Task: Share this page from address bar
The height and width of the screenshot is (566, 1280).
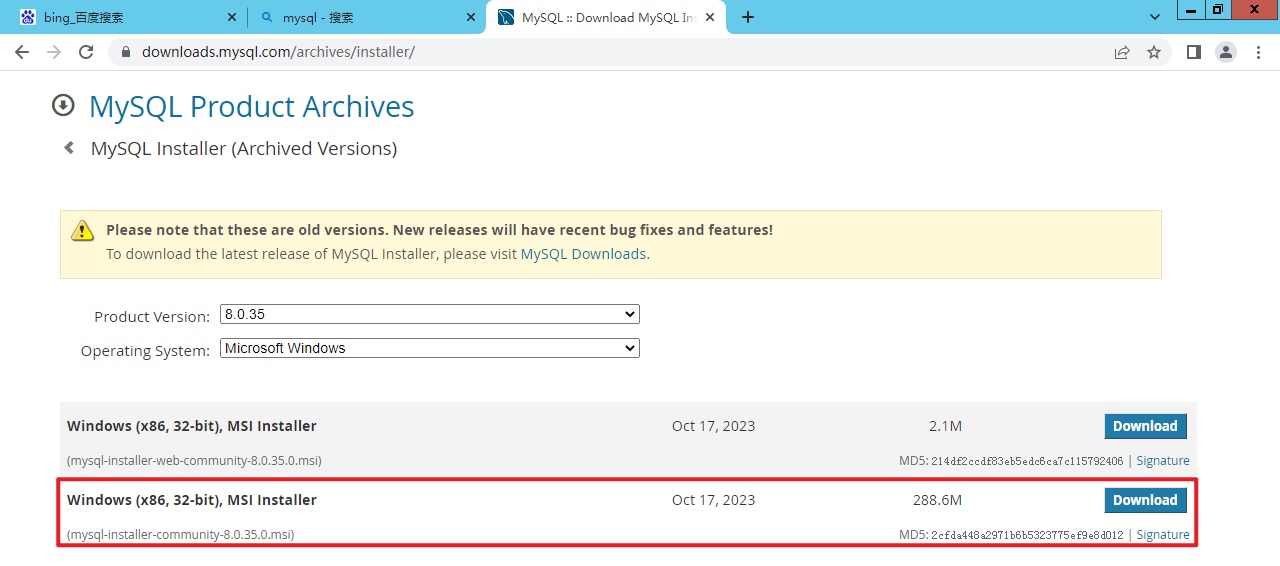Action: [x=1122, y=52]
